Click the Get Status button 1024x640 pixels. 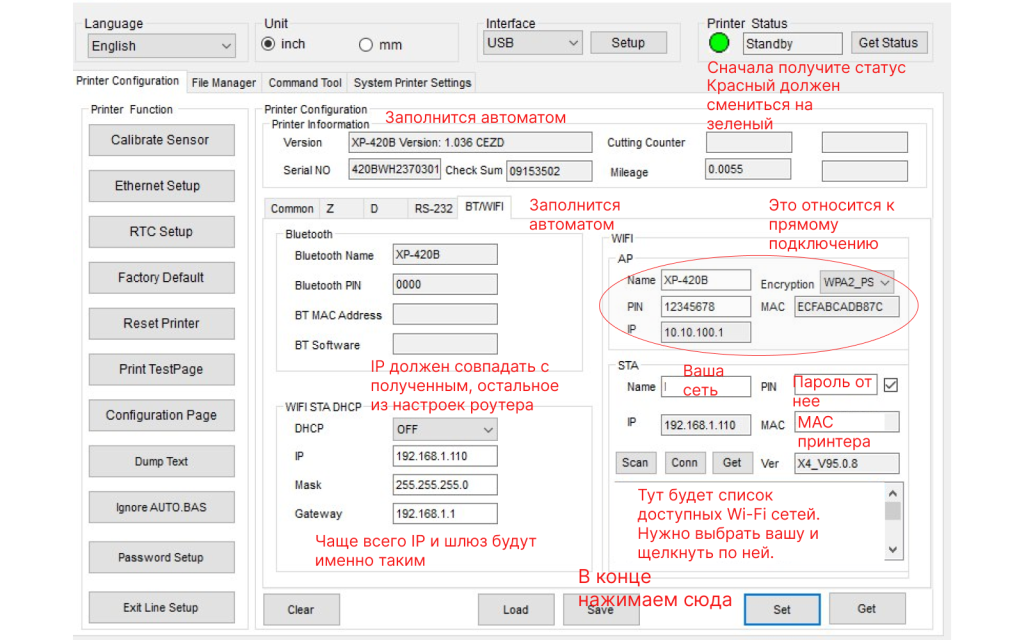pos(888,43)
